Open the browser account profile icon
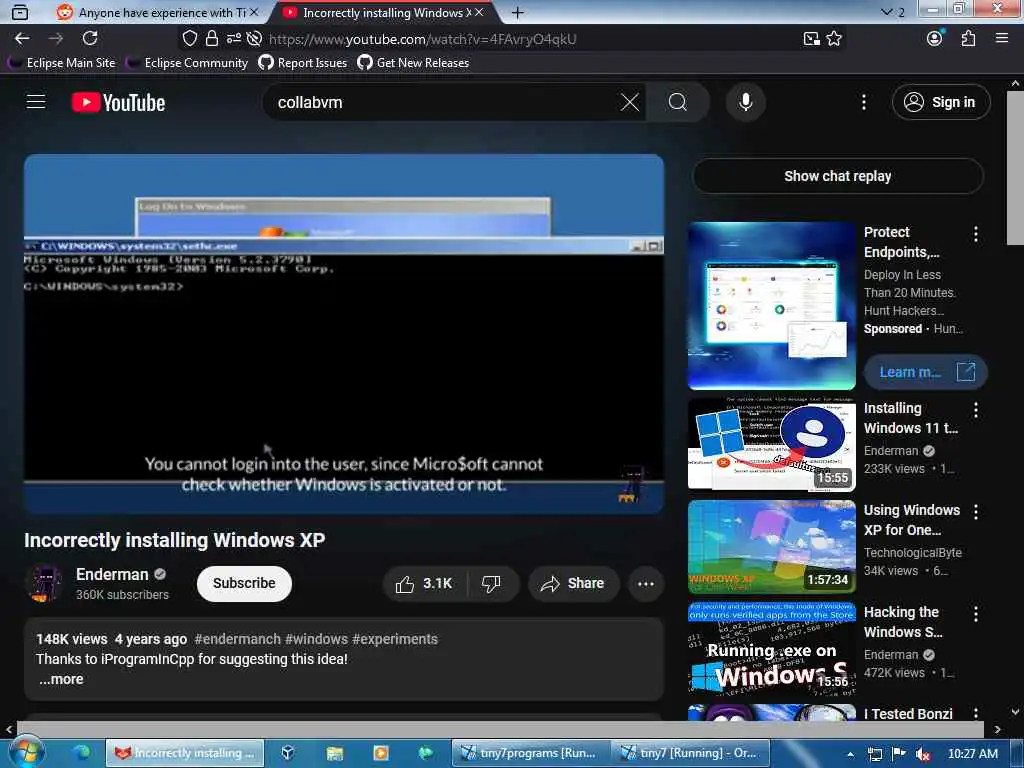 pos(935,39)
